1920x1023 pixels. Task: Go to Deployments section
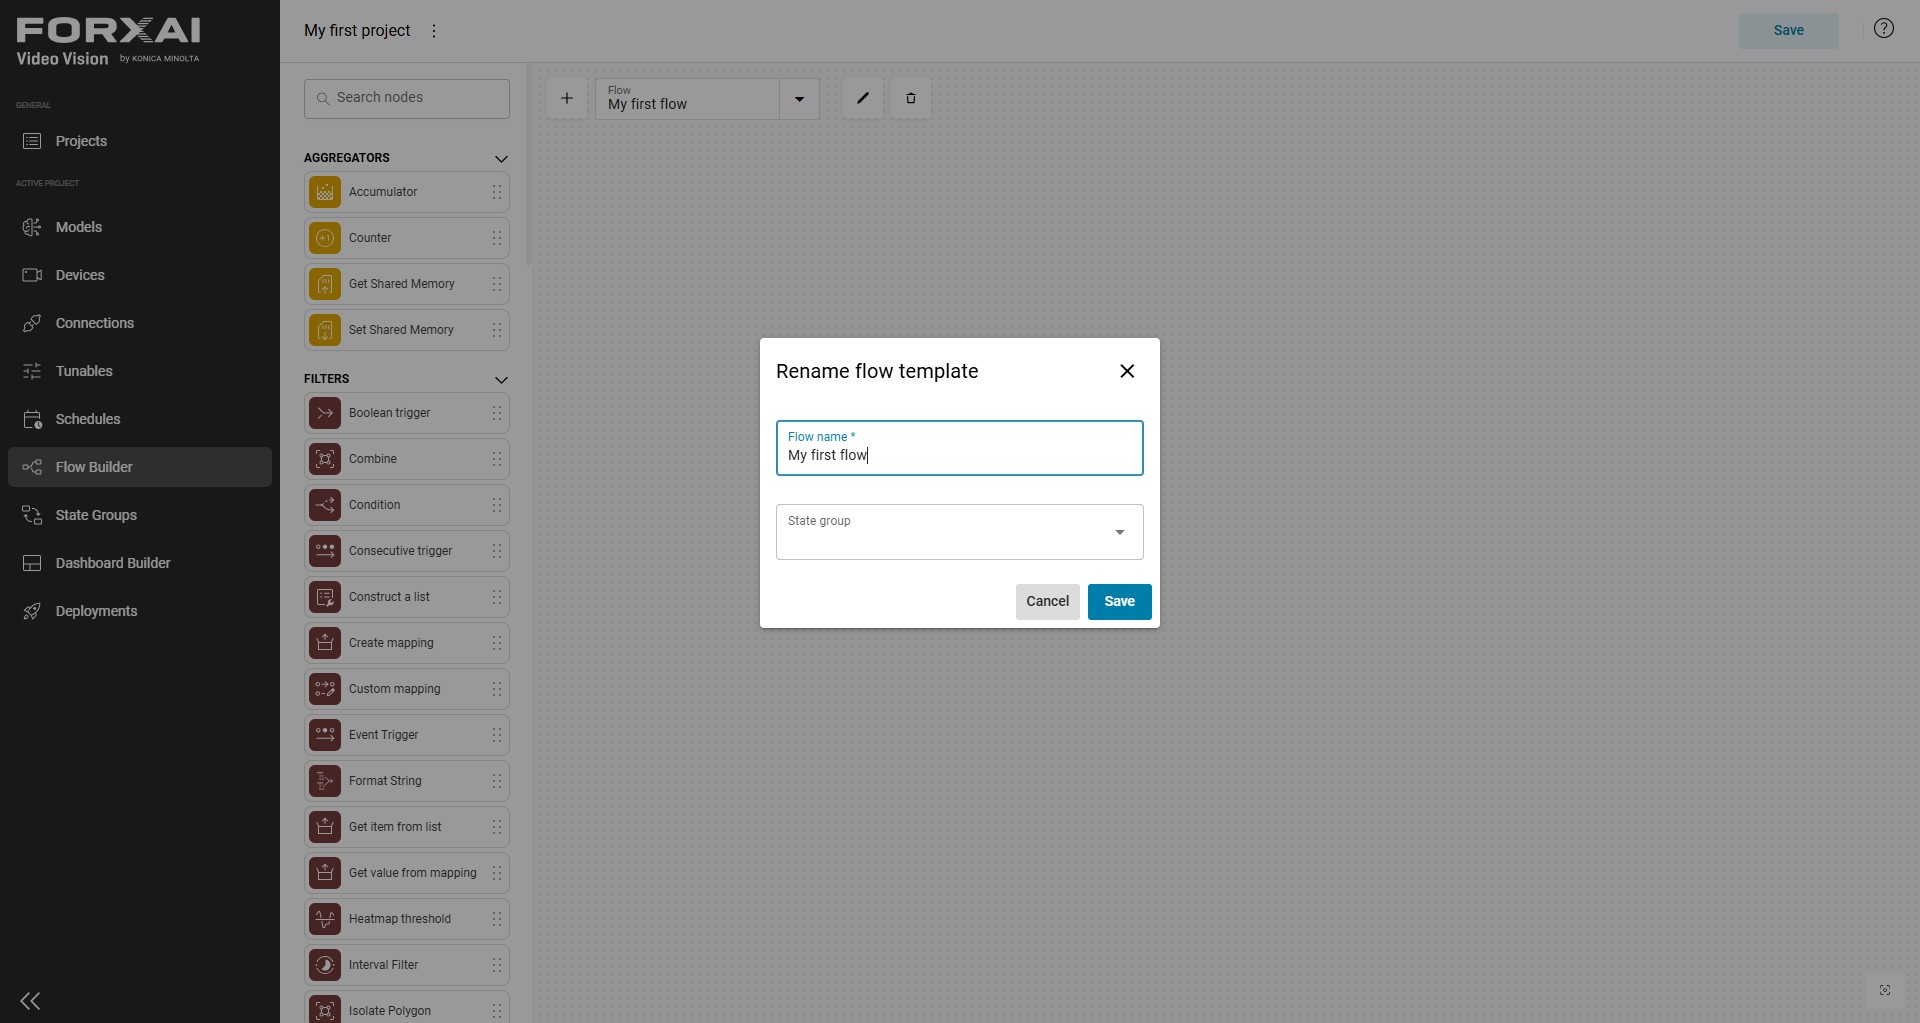tap(139, 611)
